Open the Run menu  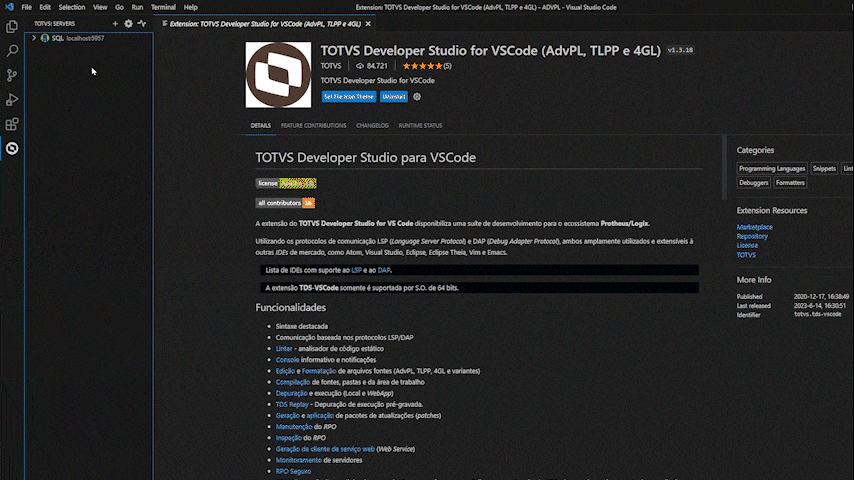[137, 7]
